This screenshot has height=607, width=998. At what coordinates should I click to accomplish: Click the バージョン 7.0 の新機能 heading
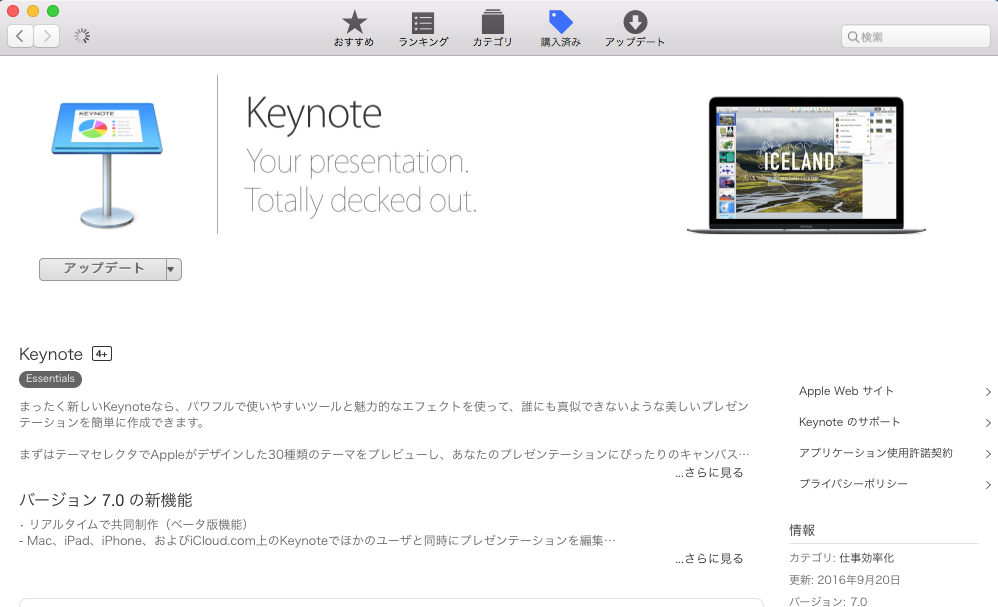[x=106, y=500]
